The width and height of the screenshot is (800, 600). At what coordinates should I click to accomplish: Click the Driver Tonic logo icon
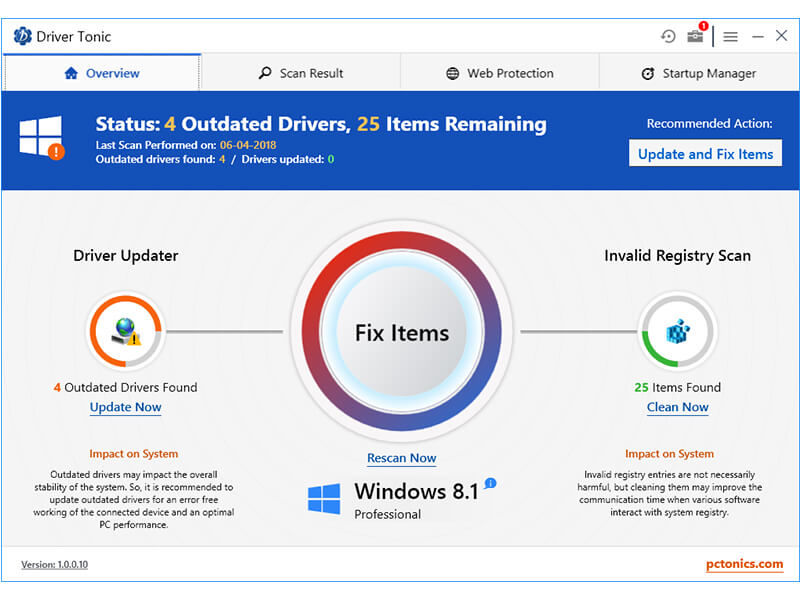pos(22,36)
